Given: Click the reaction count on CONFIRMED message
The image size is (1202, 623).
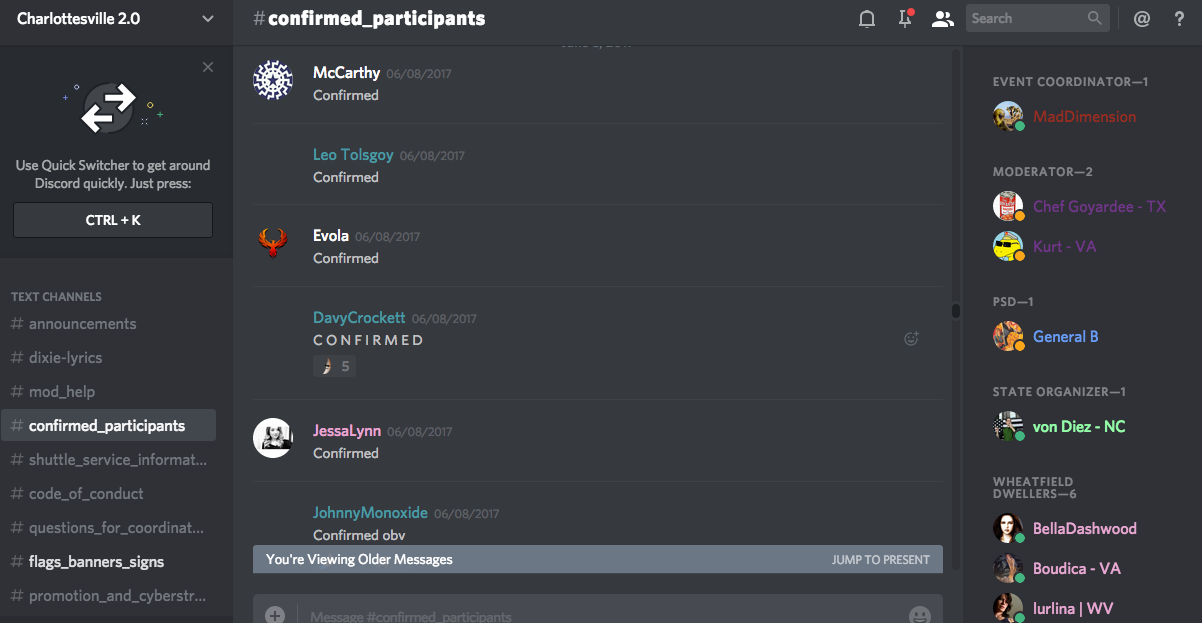Looking at the screenshot, I should pos(335,366).
